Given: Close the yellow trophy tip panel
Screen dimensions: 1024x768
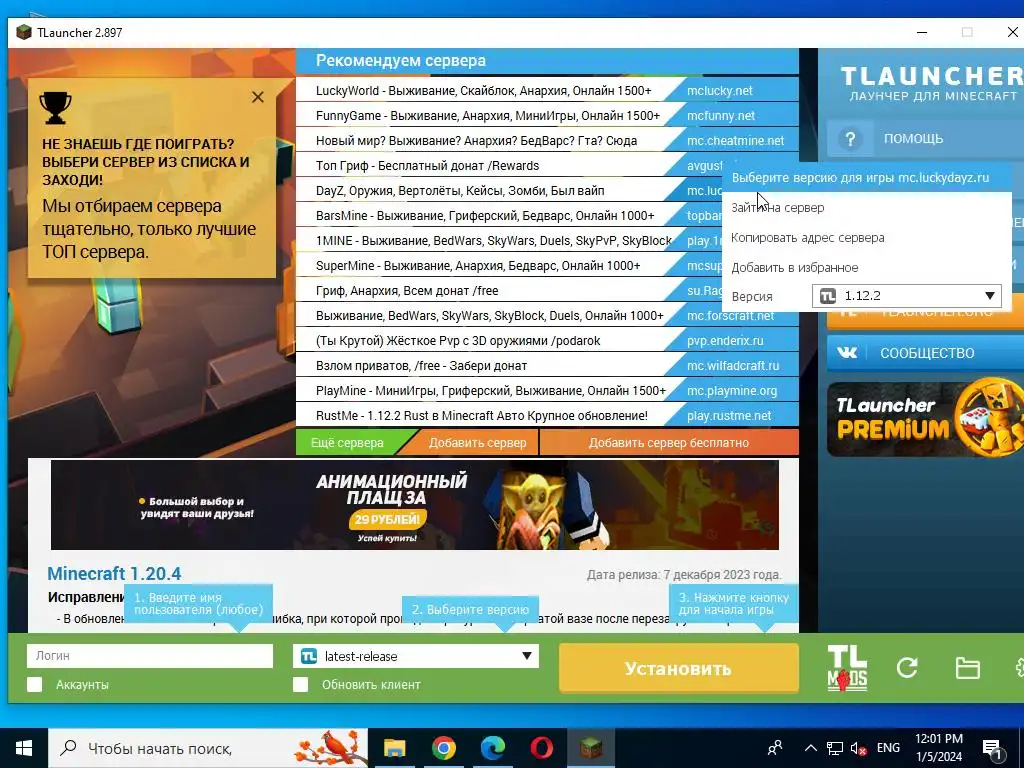Looking at the screenshot, I should click(x=258, y=97).
